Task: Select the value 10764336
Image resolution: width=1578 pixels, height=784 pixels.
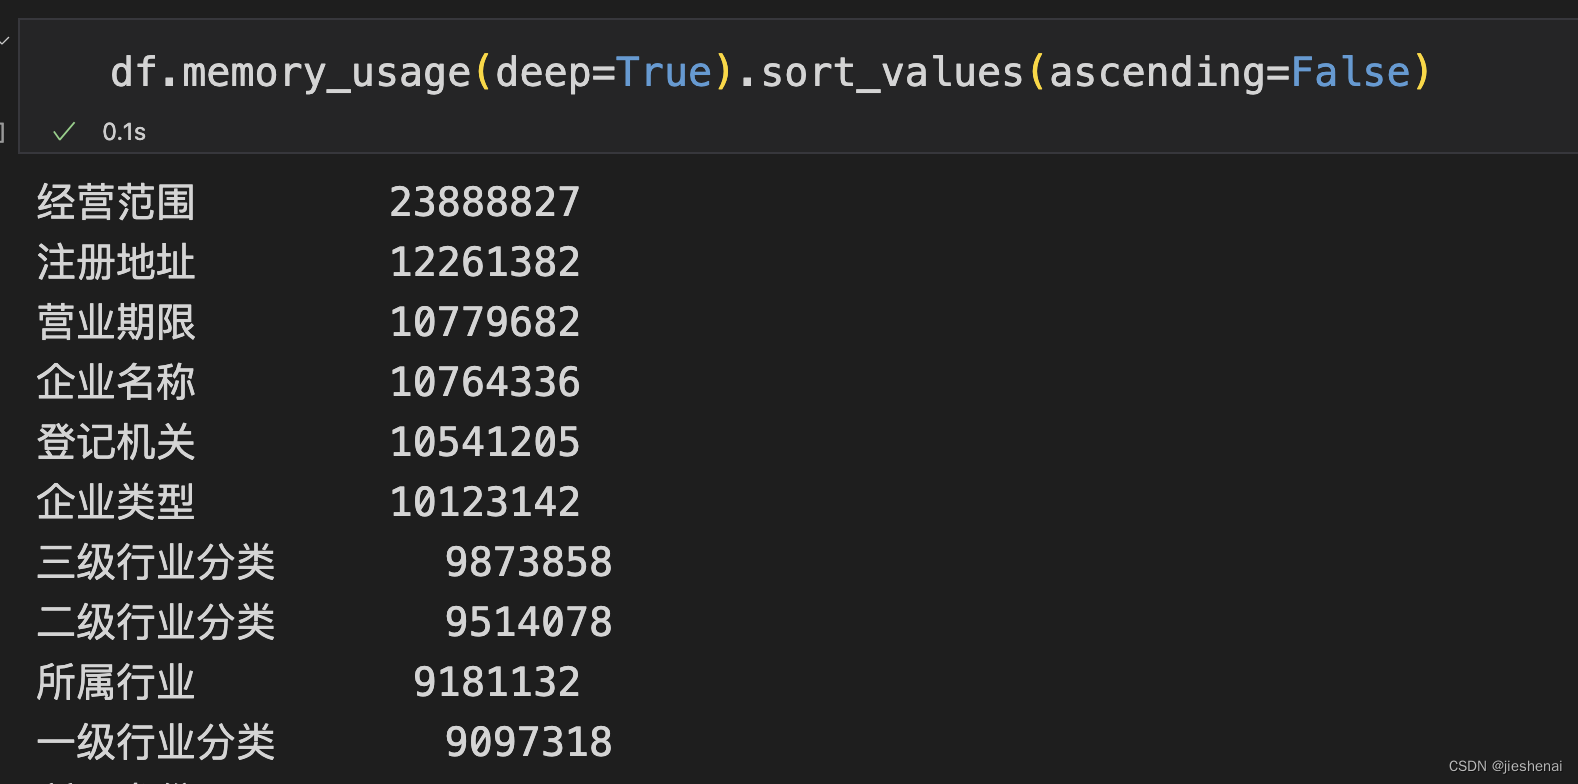Action: coord(485,382)
